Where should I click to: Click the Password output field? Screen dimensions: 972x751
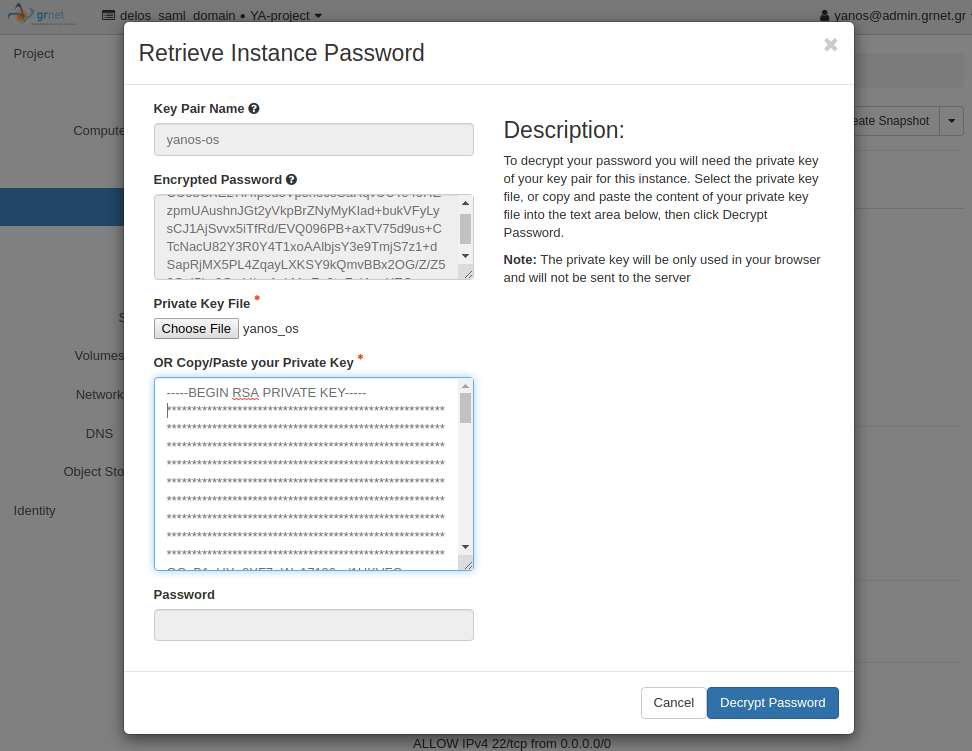[x=313, y=625]
